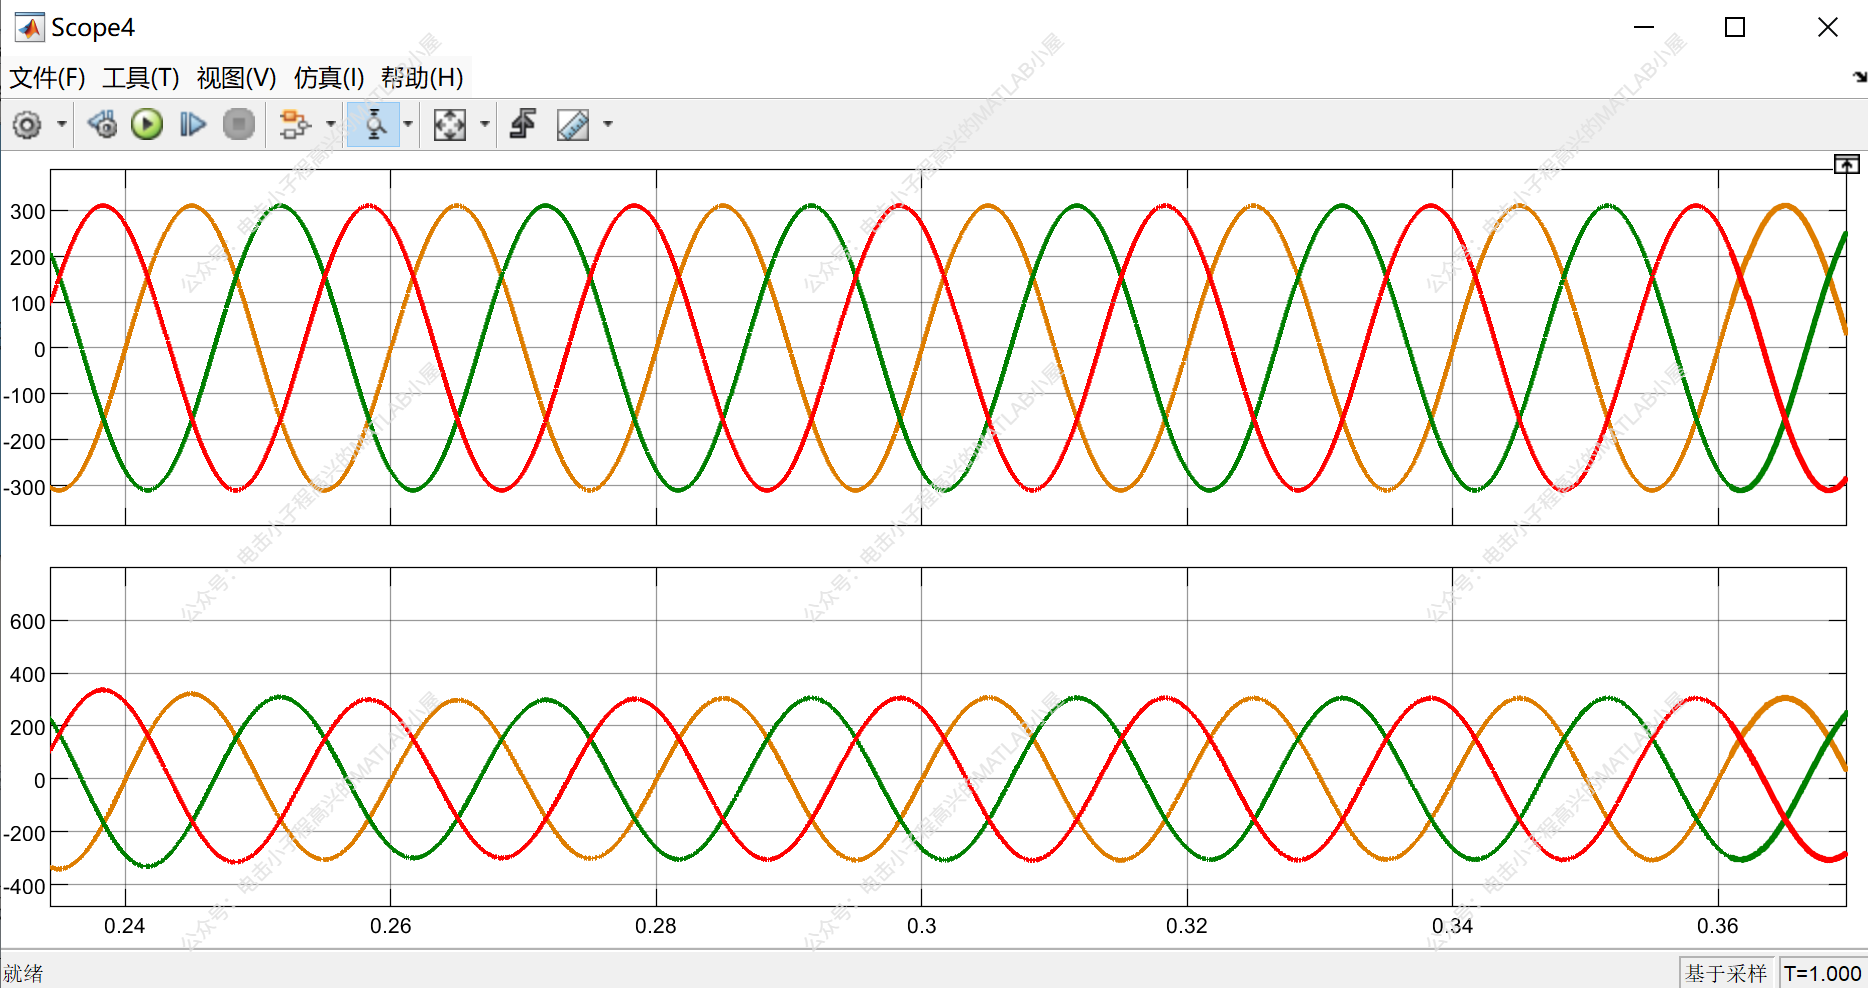This screenshot has width=1868, height=988.
Task: Dock the scope using the menu bar arrow
Action: click(1859, 77)
